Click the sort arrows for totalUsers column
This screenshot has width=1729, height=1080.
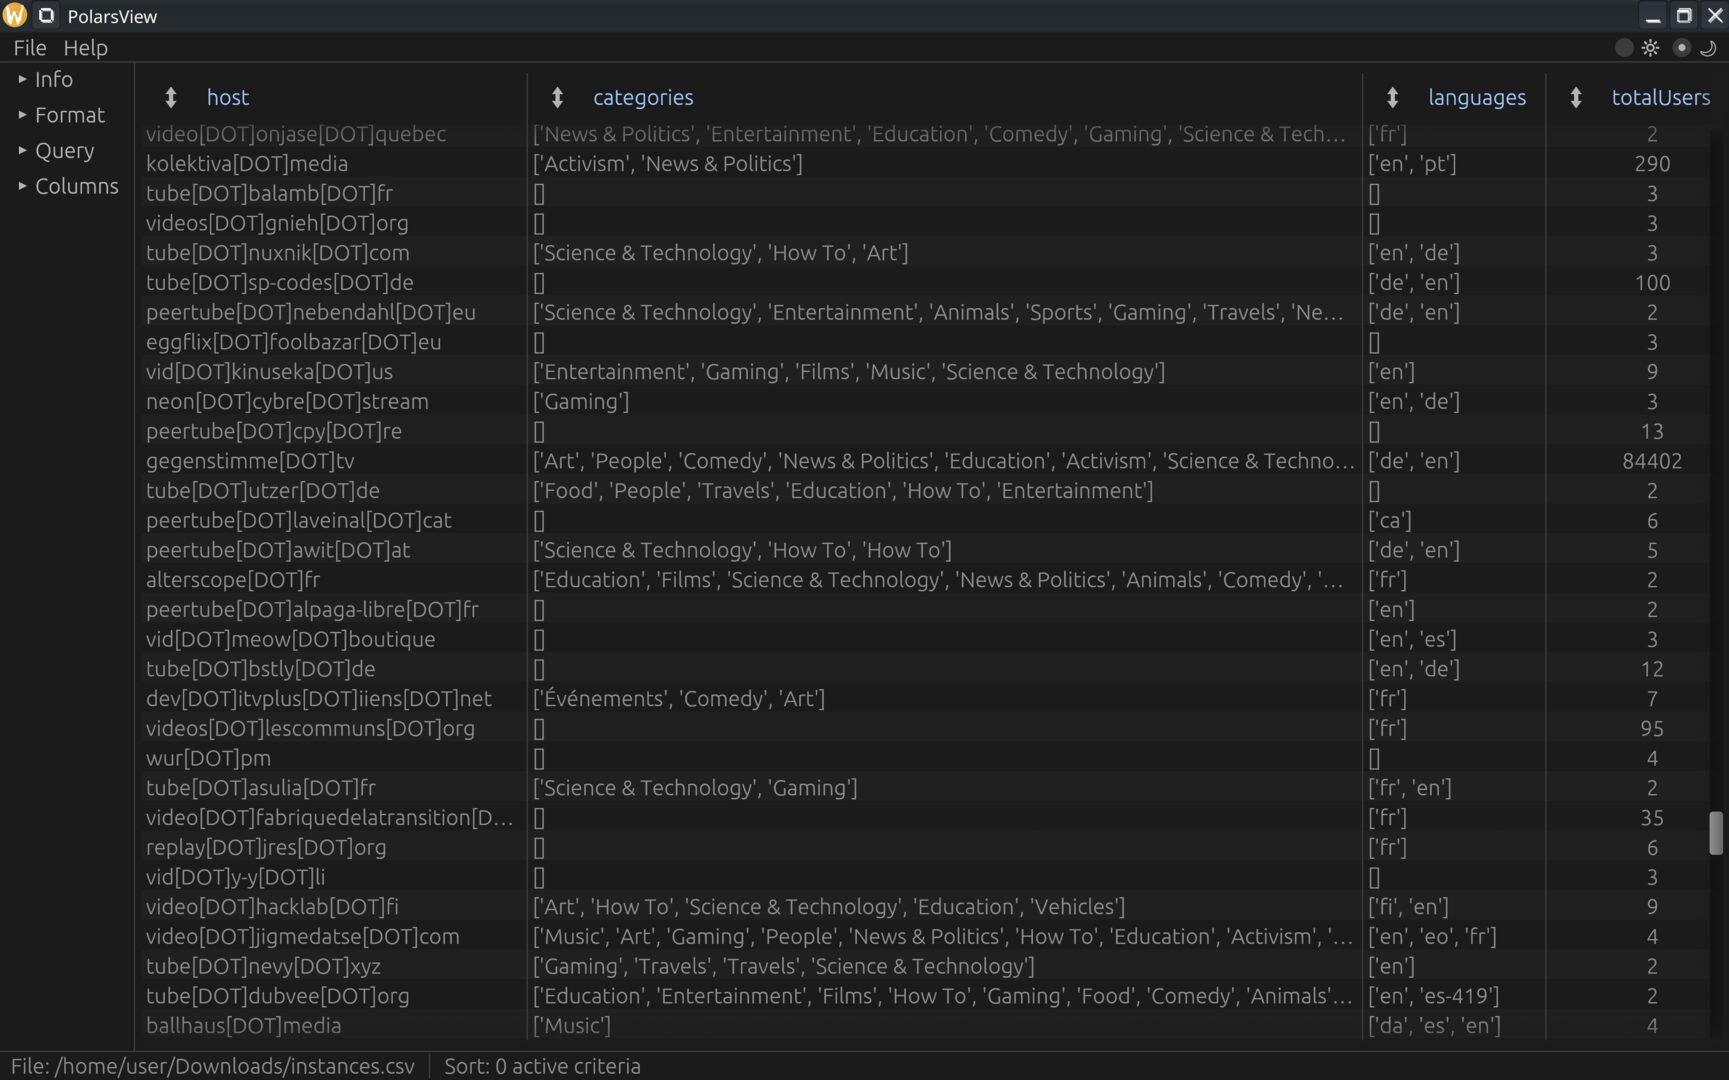(x=1575, y=97)
